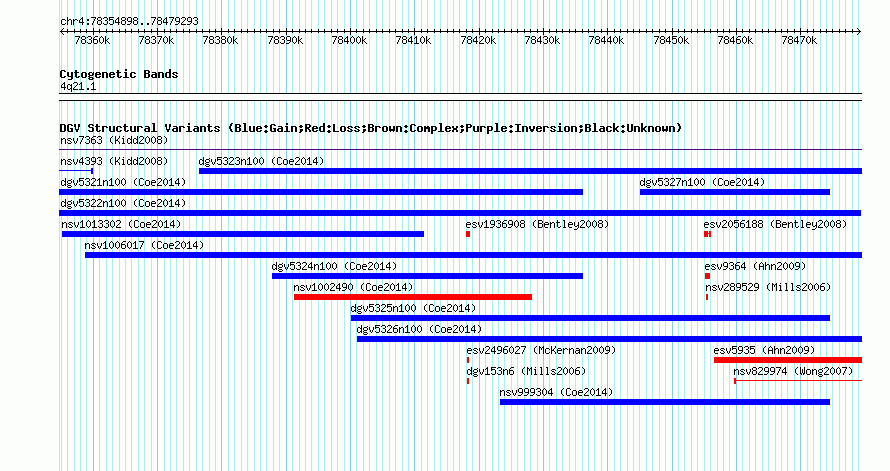Click the dgv5326n100 (Coe2014) label

pos(419,329)
